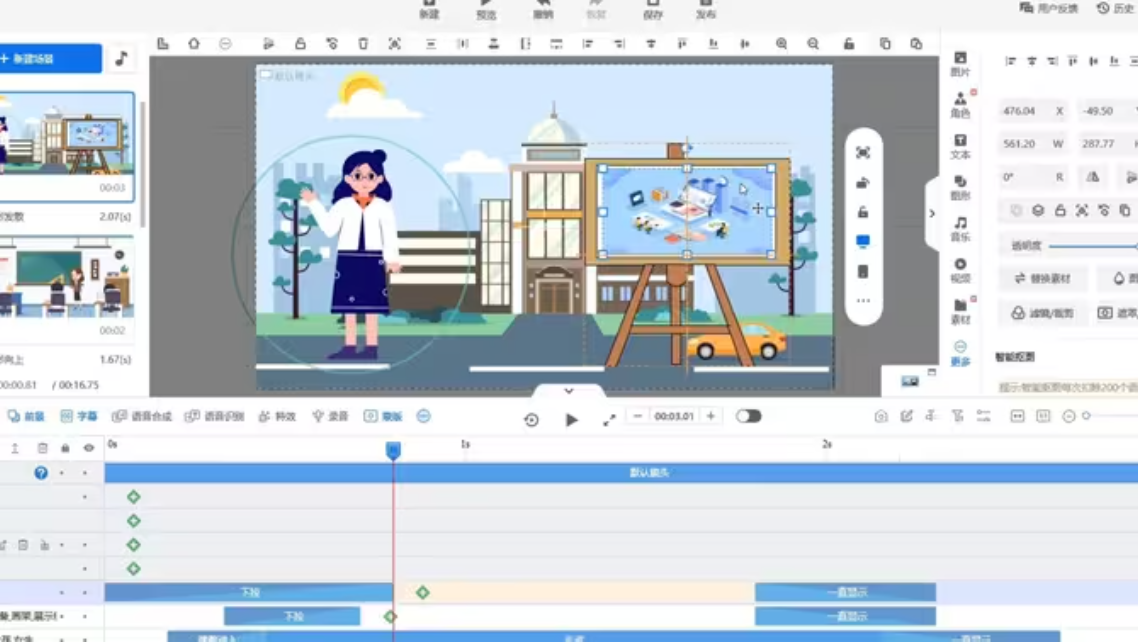The width and height of the screenshot is (1138, 642).
Task: Click the speech synthesis button
Action: (x=142, y=416)
